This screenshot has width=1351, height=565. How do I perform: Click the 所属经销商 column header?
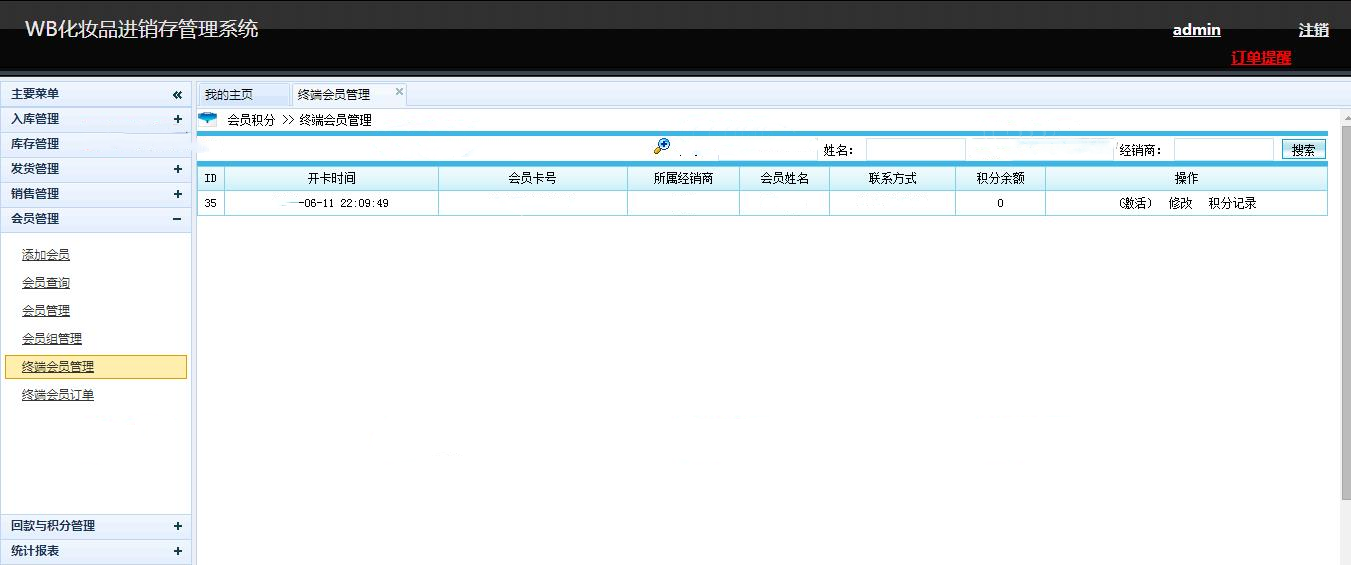coord(683,178)
